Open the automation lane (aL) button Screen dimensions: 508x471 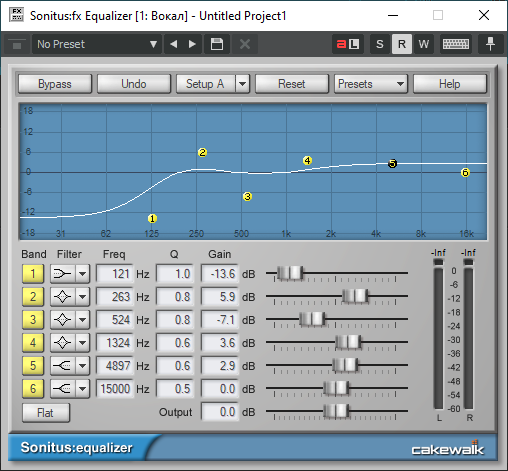(347, 44)
